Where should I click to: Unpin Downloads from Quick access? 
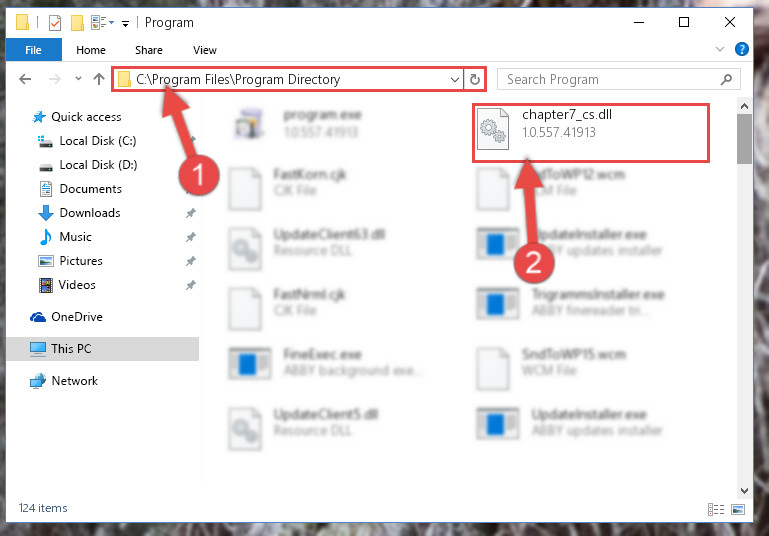tap(191, 213)
